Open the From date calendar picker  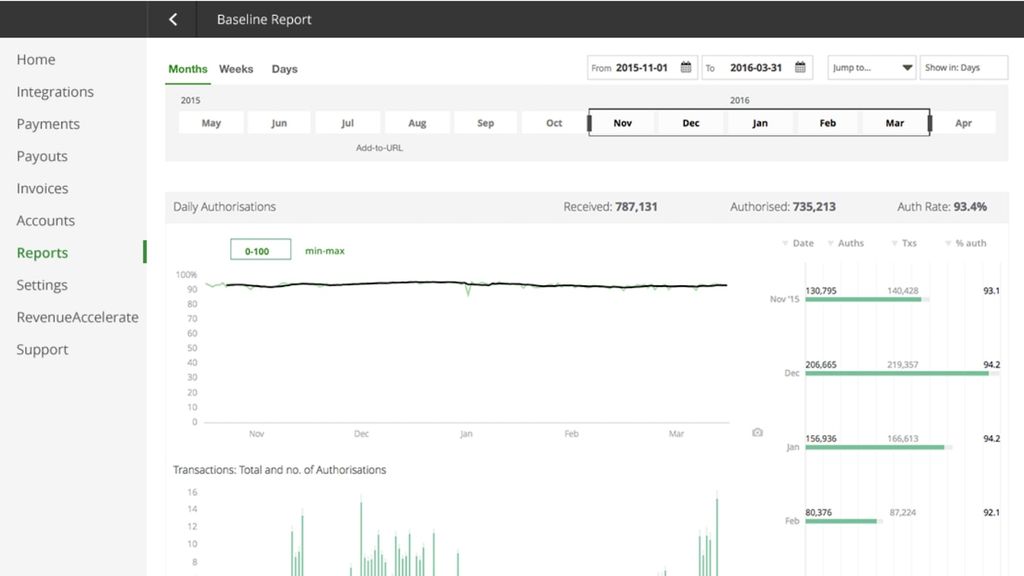coord(686,68)
